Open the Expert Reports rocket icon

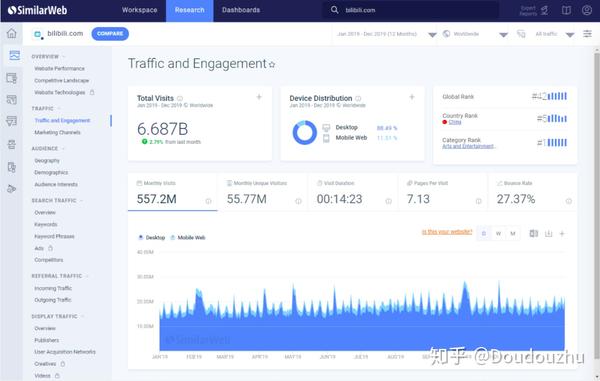[545, 10]
